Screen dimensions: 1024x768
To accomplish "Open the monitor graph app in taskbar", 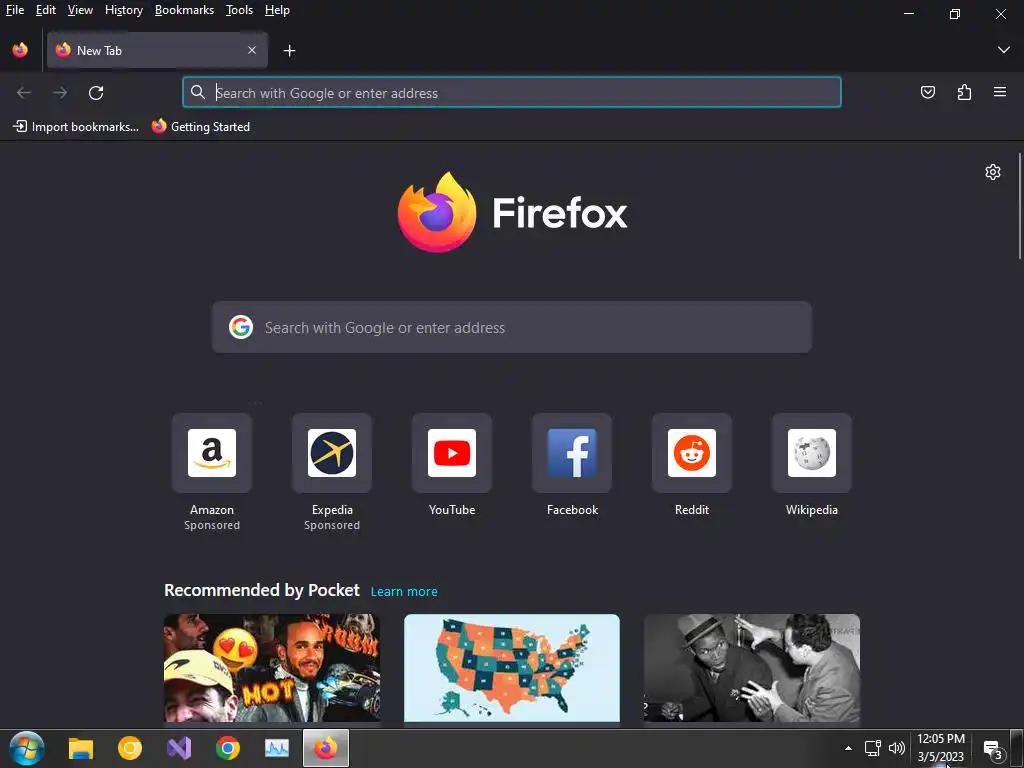I will tap(277, 748).
